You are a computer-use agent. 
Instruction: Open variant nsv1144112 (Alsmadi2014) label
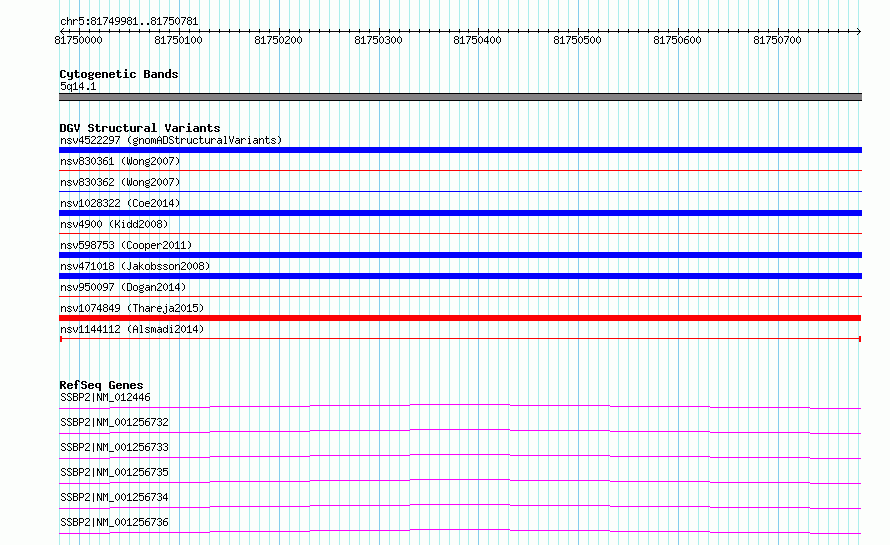132,329
